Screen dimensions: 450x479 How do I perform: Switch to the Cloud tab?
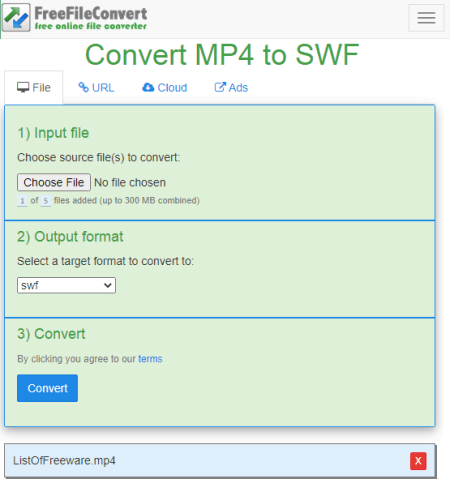(x=165, y=88)
